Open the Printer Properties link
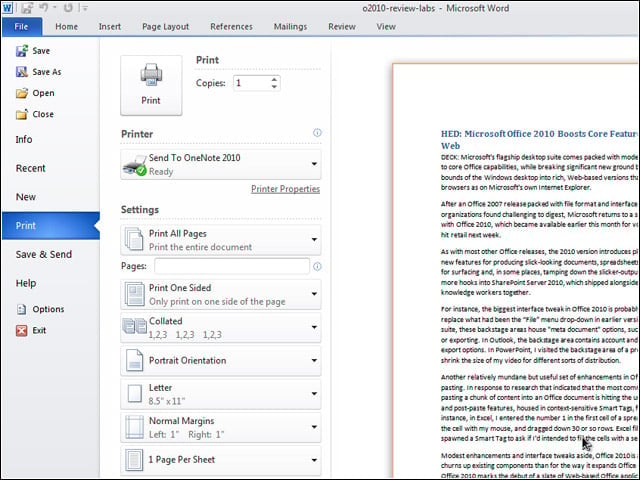The image size is (640, 480). click(x=285, y=189)
